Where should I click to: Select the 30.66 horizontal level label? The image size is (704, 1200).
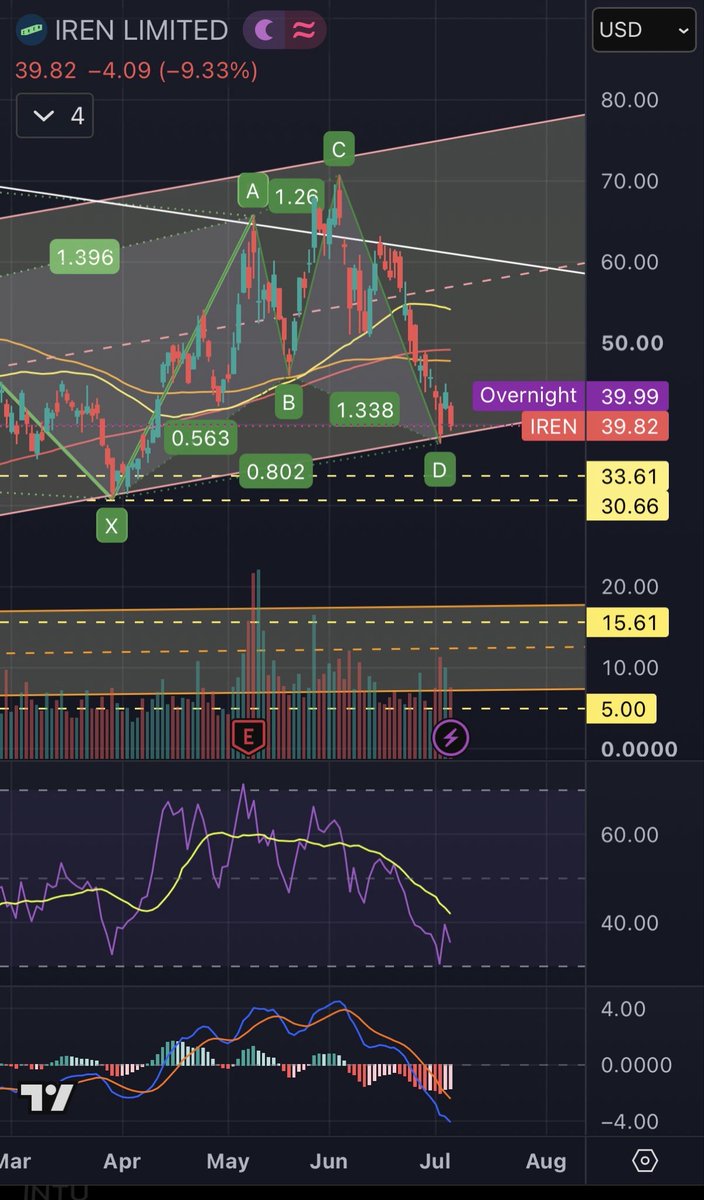628,506
